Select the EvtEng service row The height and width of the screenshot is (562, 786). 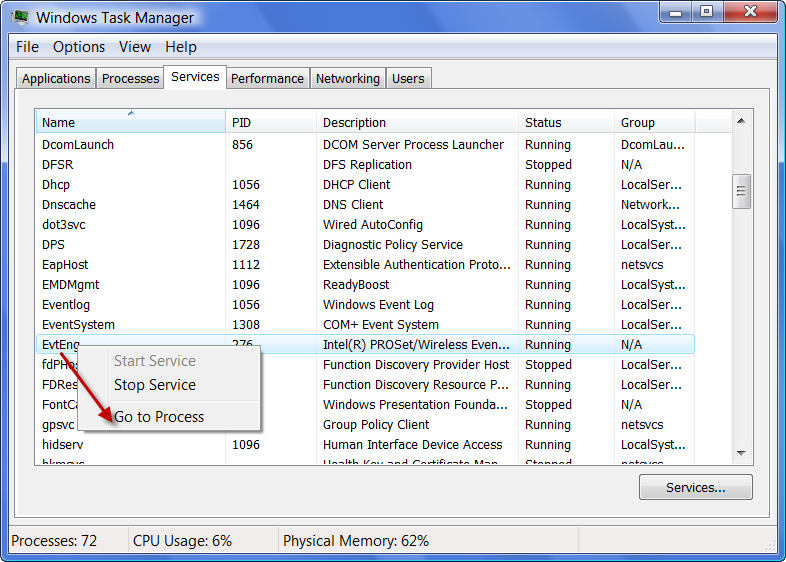coord(365,344)
